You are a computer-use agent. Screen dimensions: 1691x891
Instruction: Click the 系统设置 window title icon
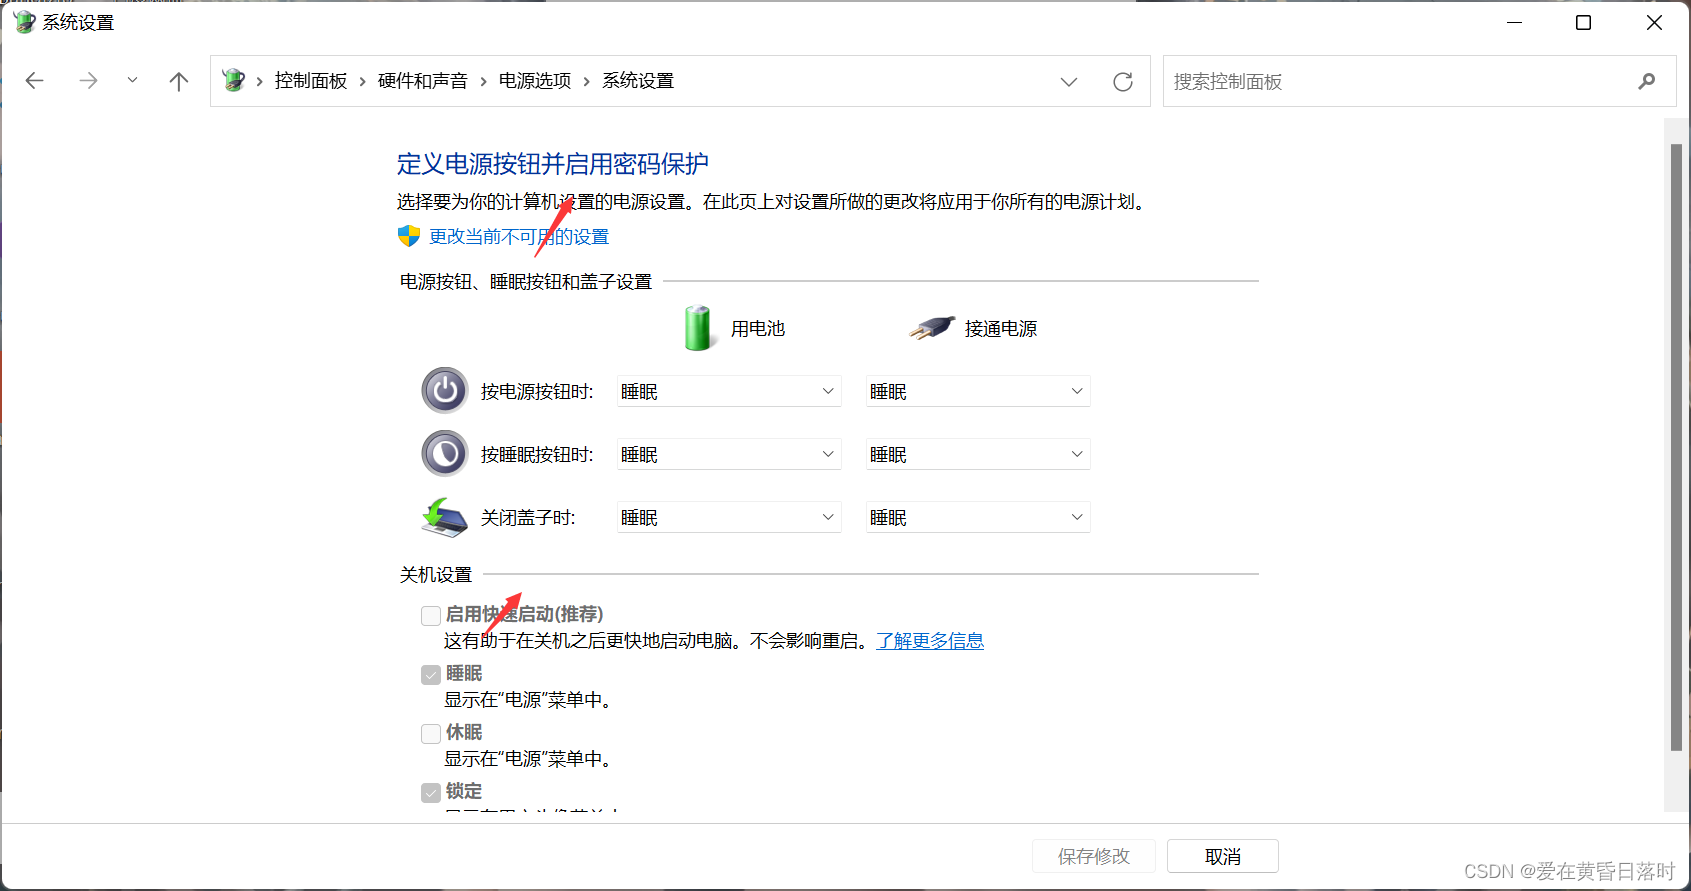[24, 22]
